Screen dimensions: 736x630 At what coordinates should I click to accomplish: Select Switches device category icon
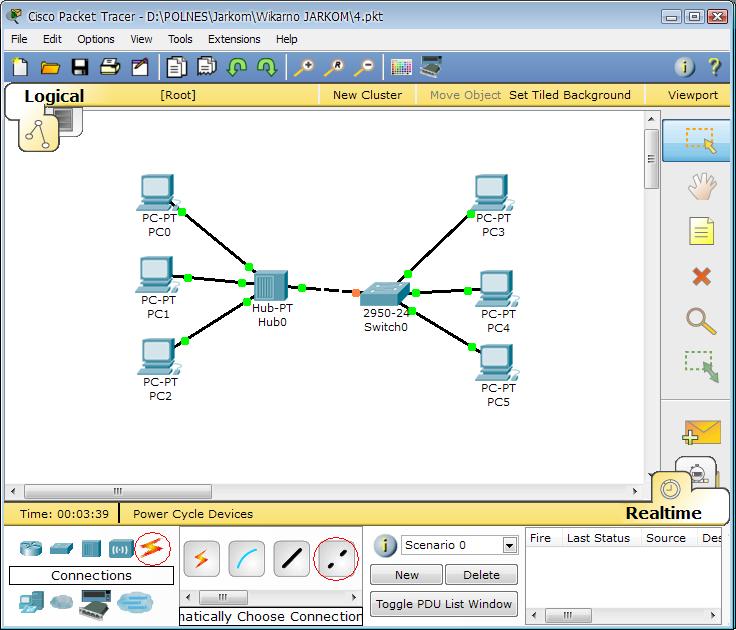point(61,548)
